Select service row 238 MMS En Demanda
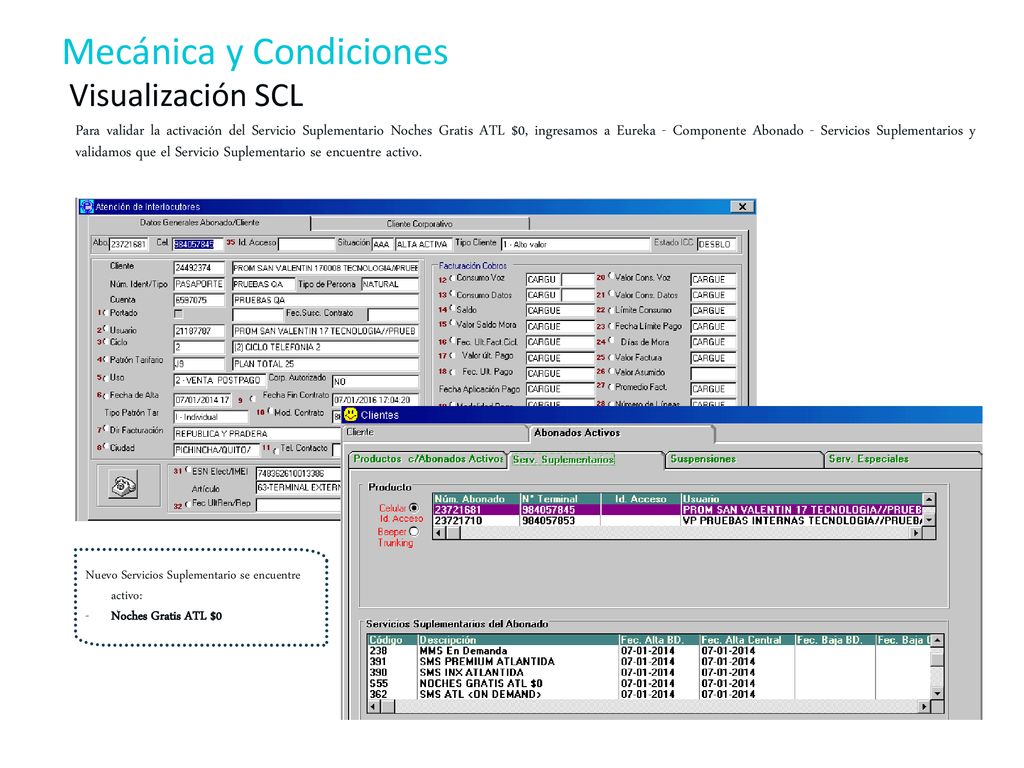This screenshot has width=1024, height=768. [647, 651]
